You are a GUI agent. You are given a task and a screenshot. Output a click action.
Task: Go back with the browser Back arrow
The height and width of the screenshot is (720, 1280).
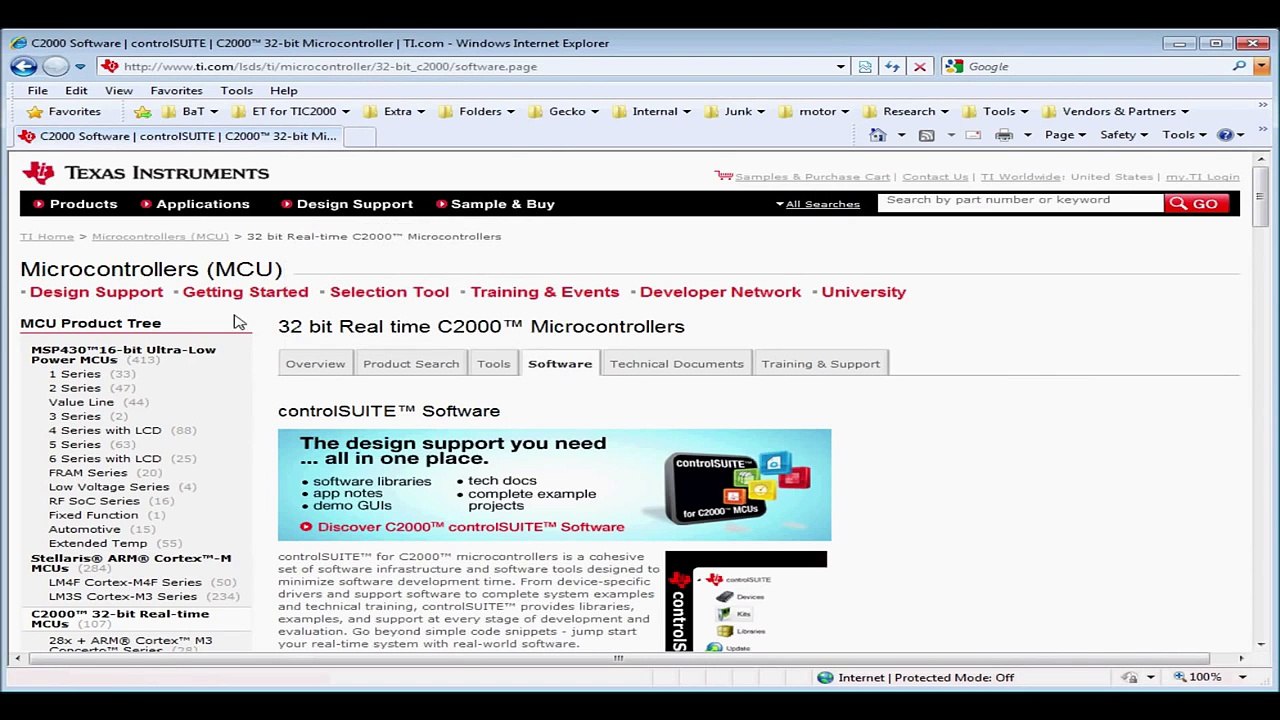(24, 66)
